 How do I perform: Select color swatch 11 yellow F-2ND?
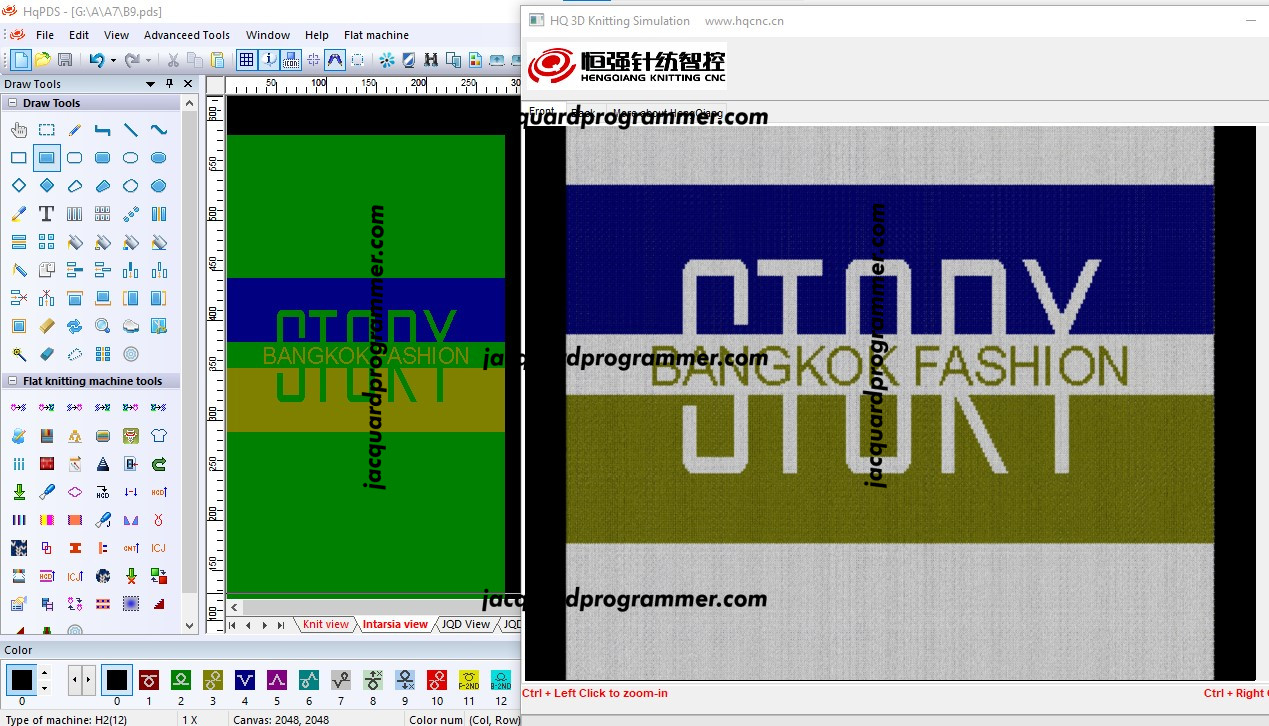point(469,680)
